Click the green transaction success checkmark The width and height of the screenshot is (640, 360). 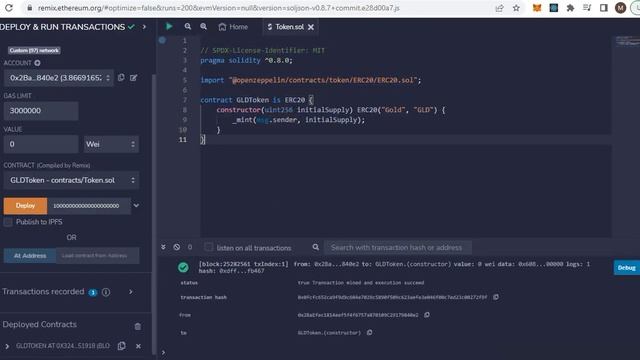[183, 267]
